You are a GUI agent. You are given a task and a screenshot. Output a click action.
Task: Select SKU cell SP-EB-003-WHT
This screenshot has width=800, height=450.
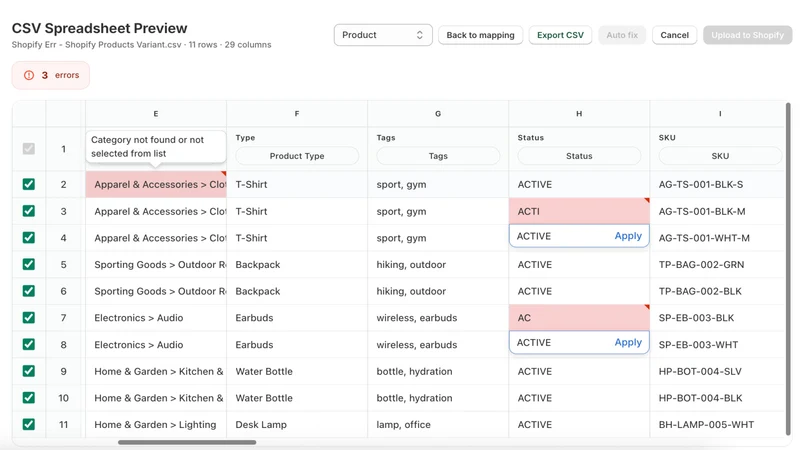point(717,344)
